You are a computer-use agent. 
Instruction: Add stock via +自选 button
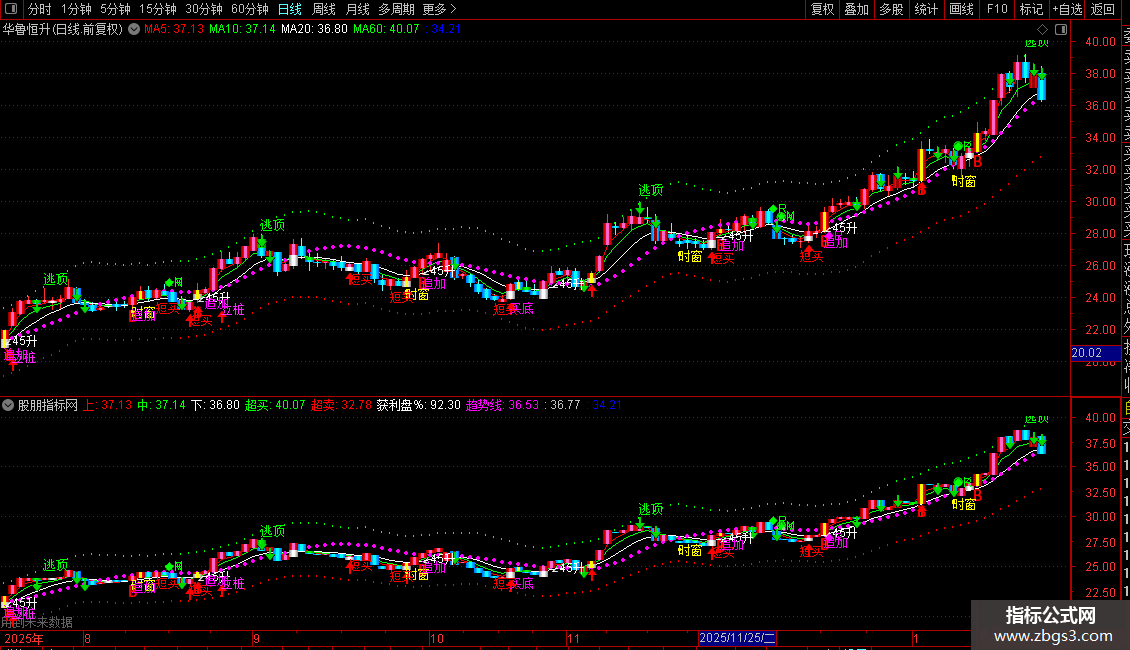coord(1067,9)
